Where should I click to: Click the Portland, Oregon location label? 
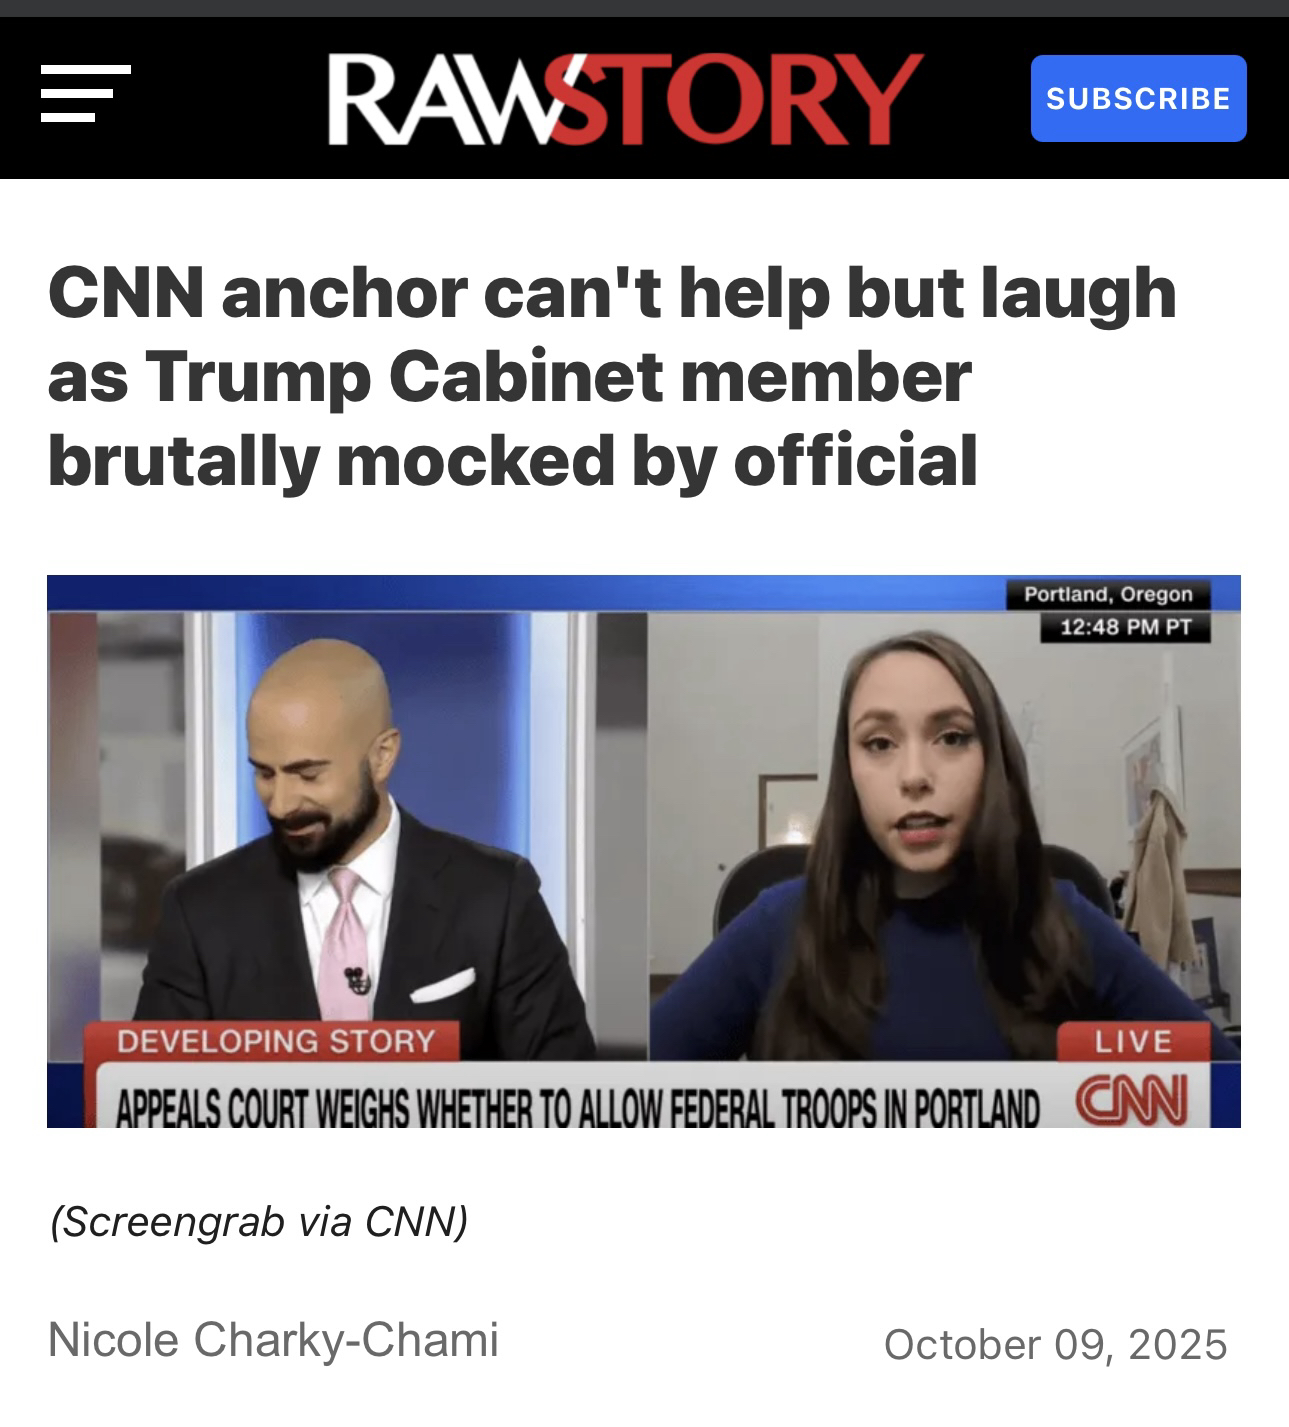point(1108,594)
